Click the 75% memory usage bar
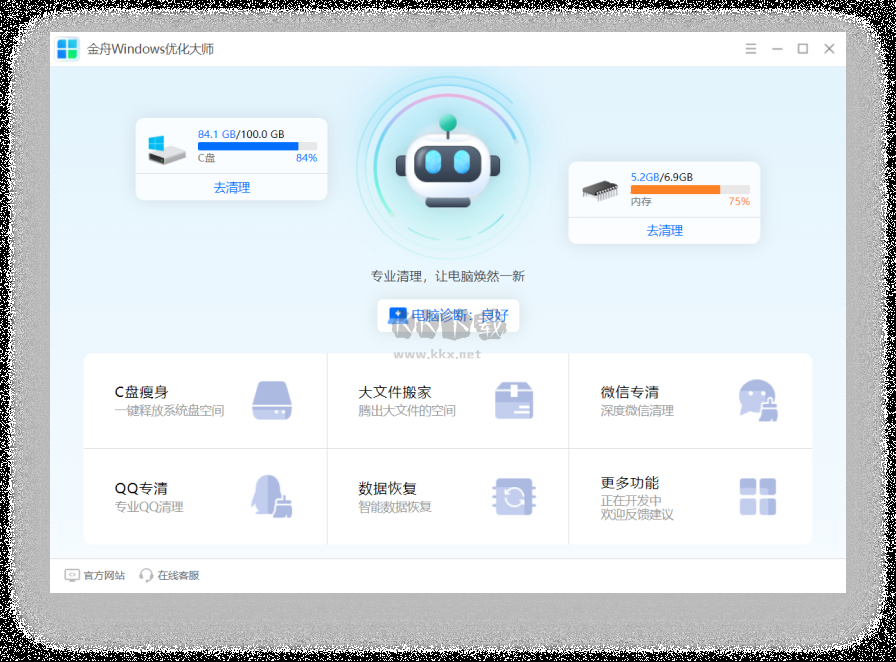 (x=690, y=186)
